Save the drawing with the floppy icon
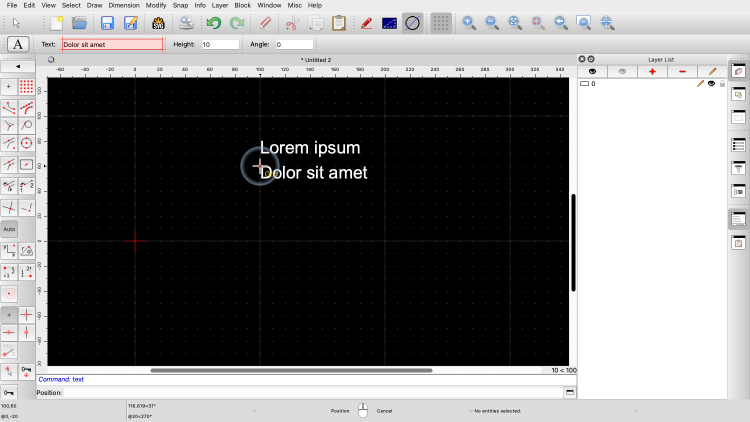Image resolution: width=750 pixels, height=422 pixels. pos(107,23)
